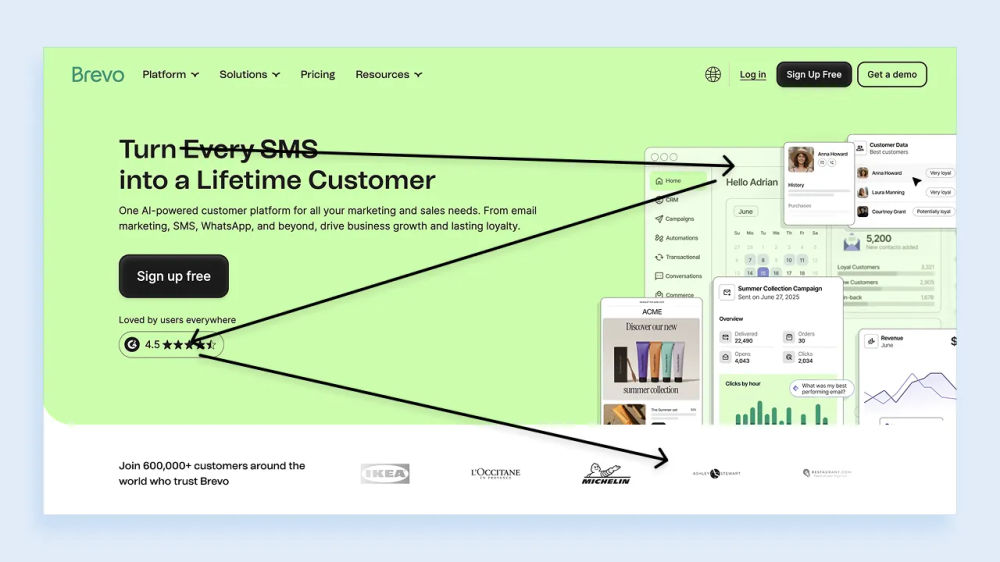1000x562 pixels.
Task: Click the envelope icon beside 5,200
Action: 851,242
